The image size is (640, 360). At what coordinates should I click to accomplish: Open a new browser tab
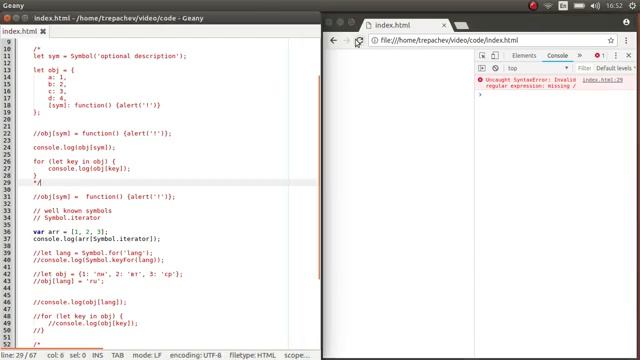click(461, 26)
